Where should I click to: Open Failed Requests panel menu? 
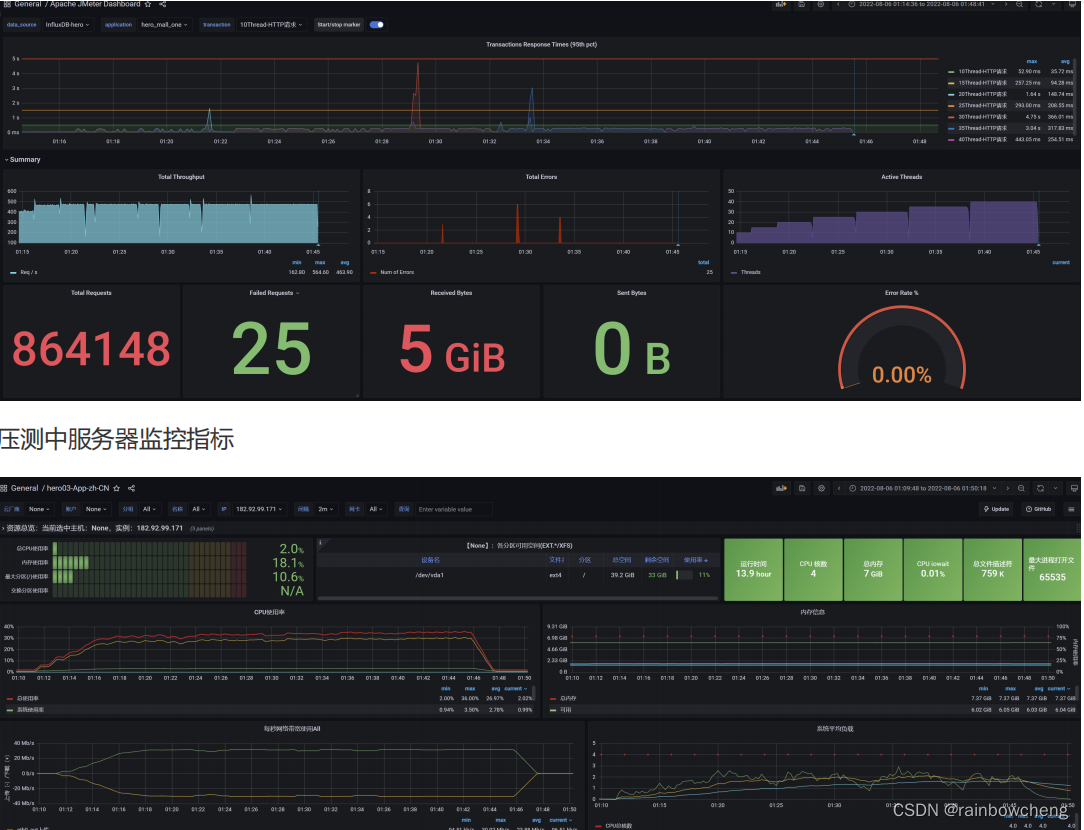(274, 293)
